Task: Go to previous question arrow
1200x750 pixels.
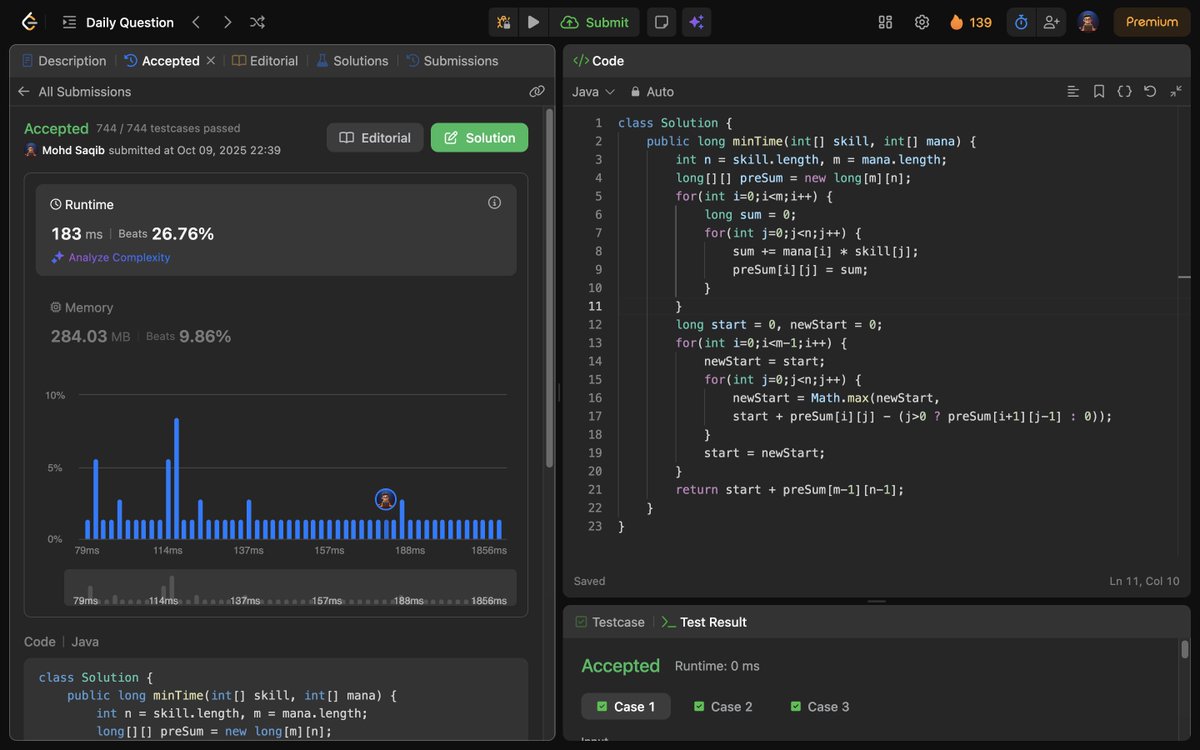Action: pos(196,22)
